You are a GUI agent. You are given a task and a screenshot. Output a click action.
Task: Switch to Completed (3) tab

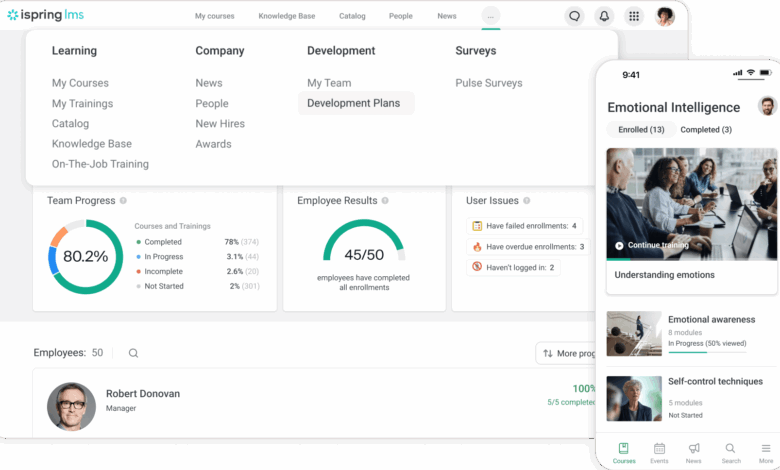tap(706, 130)
